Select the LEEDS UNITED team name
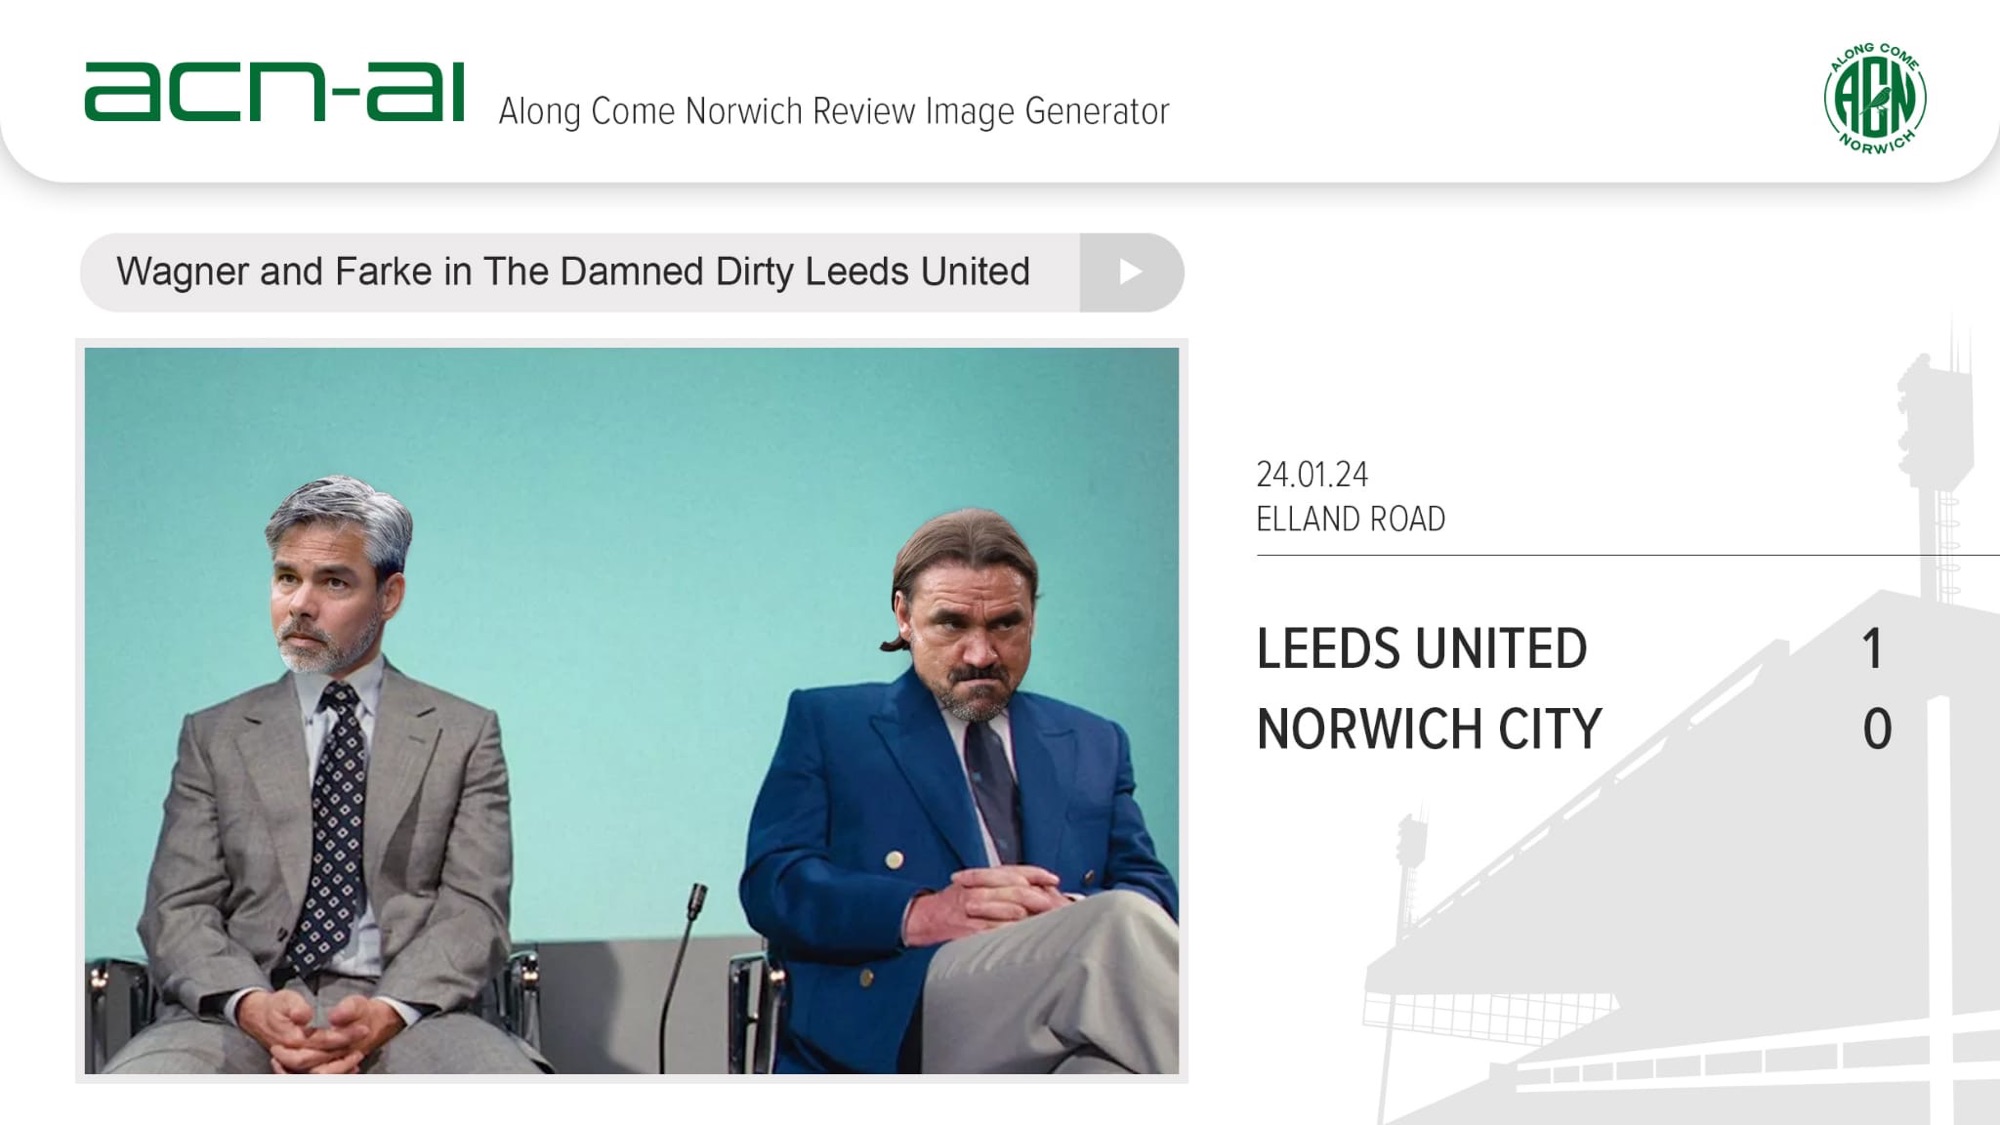2000x1125 pixels. point(1422,649)
